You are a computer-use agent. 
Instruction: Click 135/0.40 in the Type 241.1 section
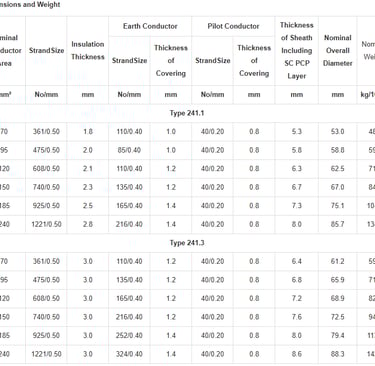click(129, 187)
